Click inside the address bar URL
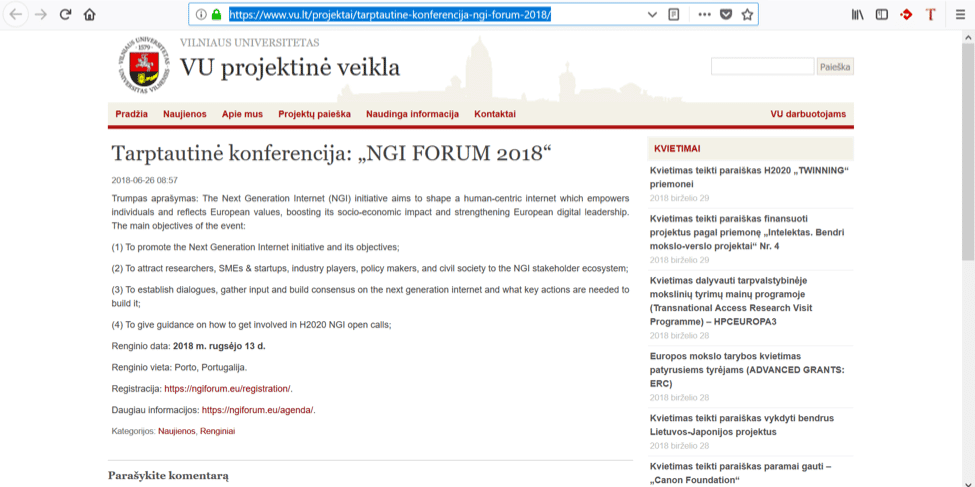The width and height of the screenshot is (975, 487). coord(390,15)
